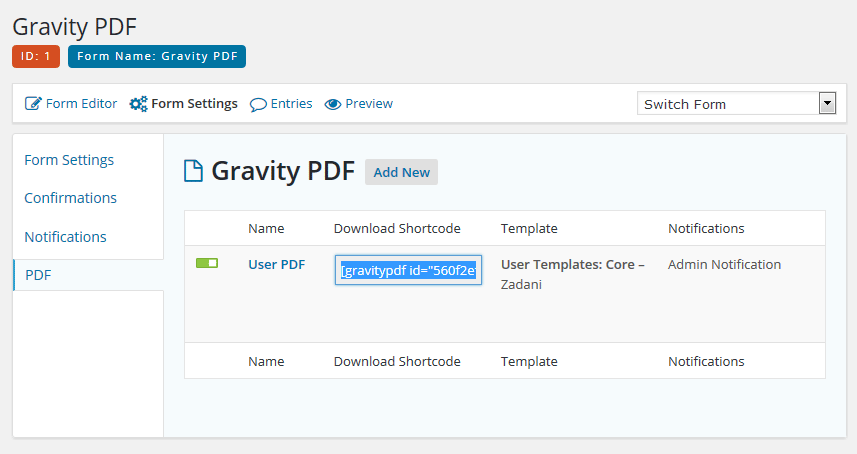Click the footer Notifications column label
This screenshot has height=454, width=857.
pyautogui.click(x=706, y=361)
